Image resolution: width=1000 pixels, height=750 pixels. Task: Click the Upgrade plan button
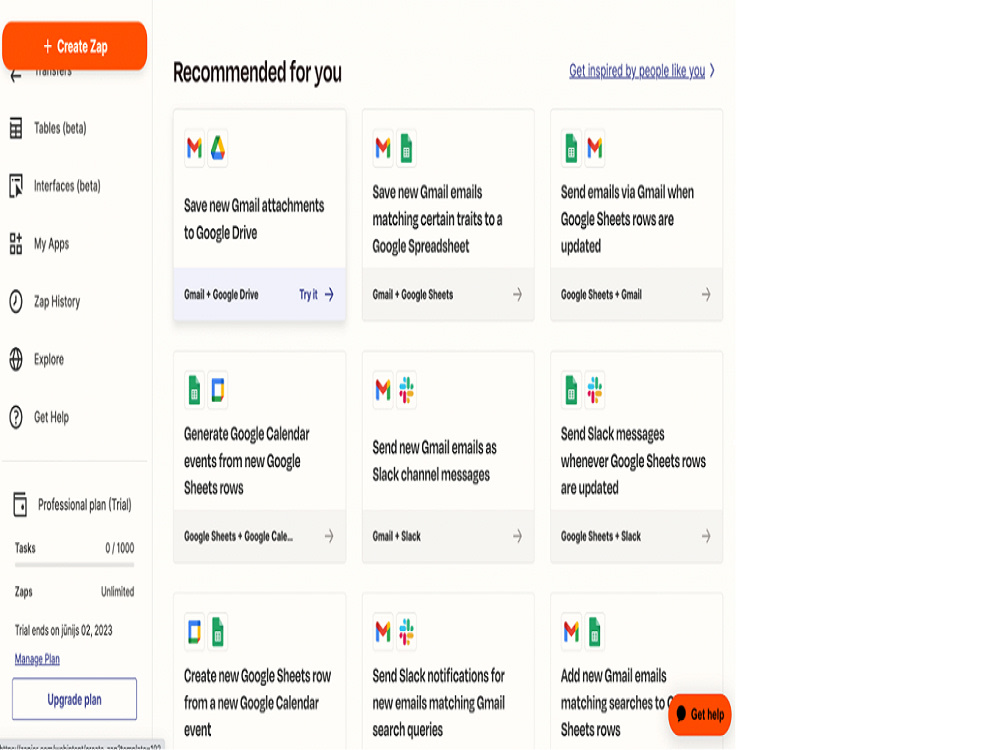tap(75, 699)
